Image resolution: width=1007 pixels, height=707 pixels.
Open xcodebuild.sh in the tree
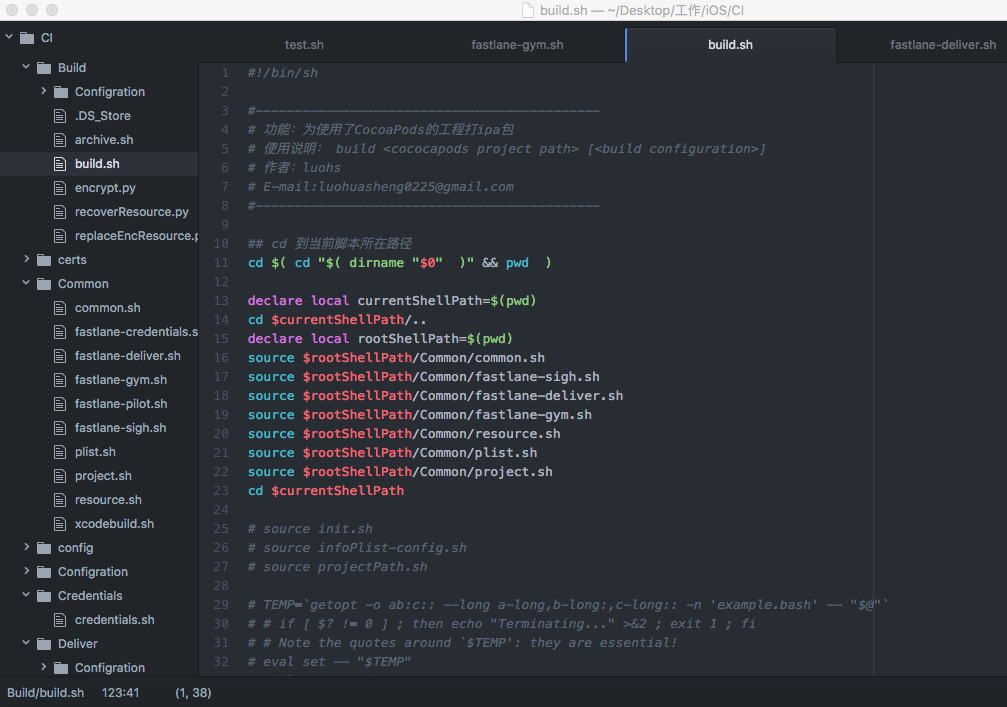click(x=114, y=524)
